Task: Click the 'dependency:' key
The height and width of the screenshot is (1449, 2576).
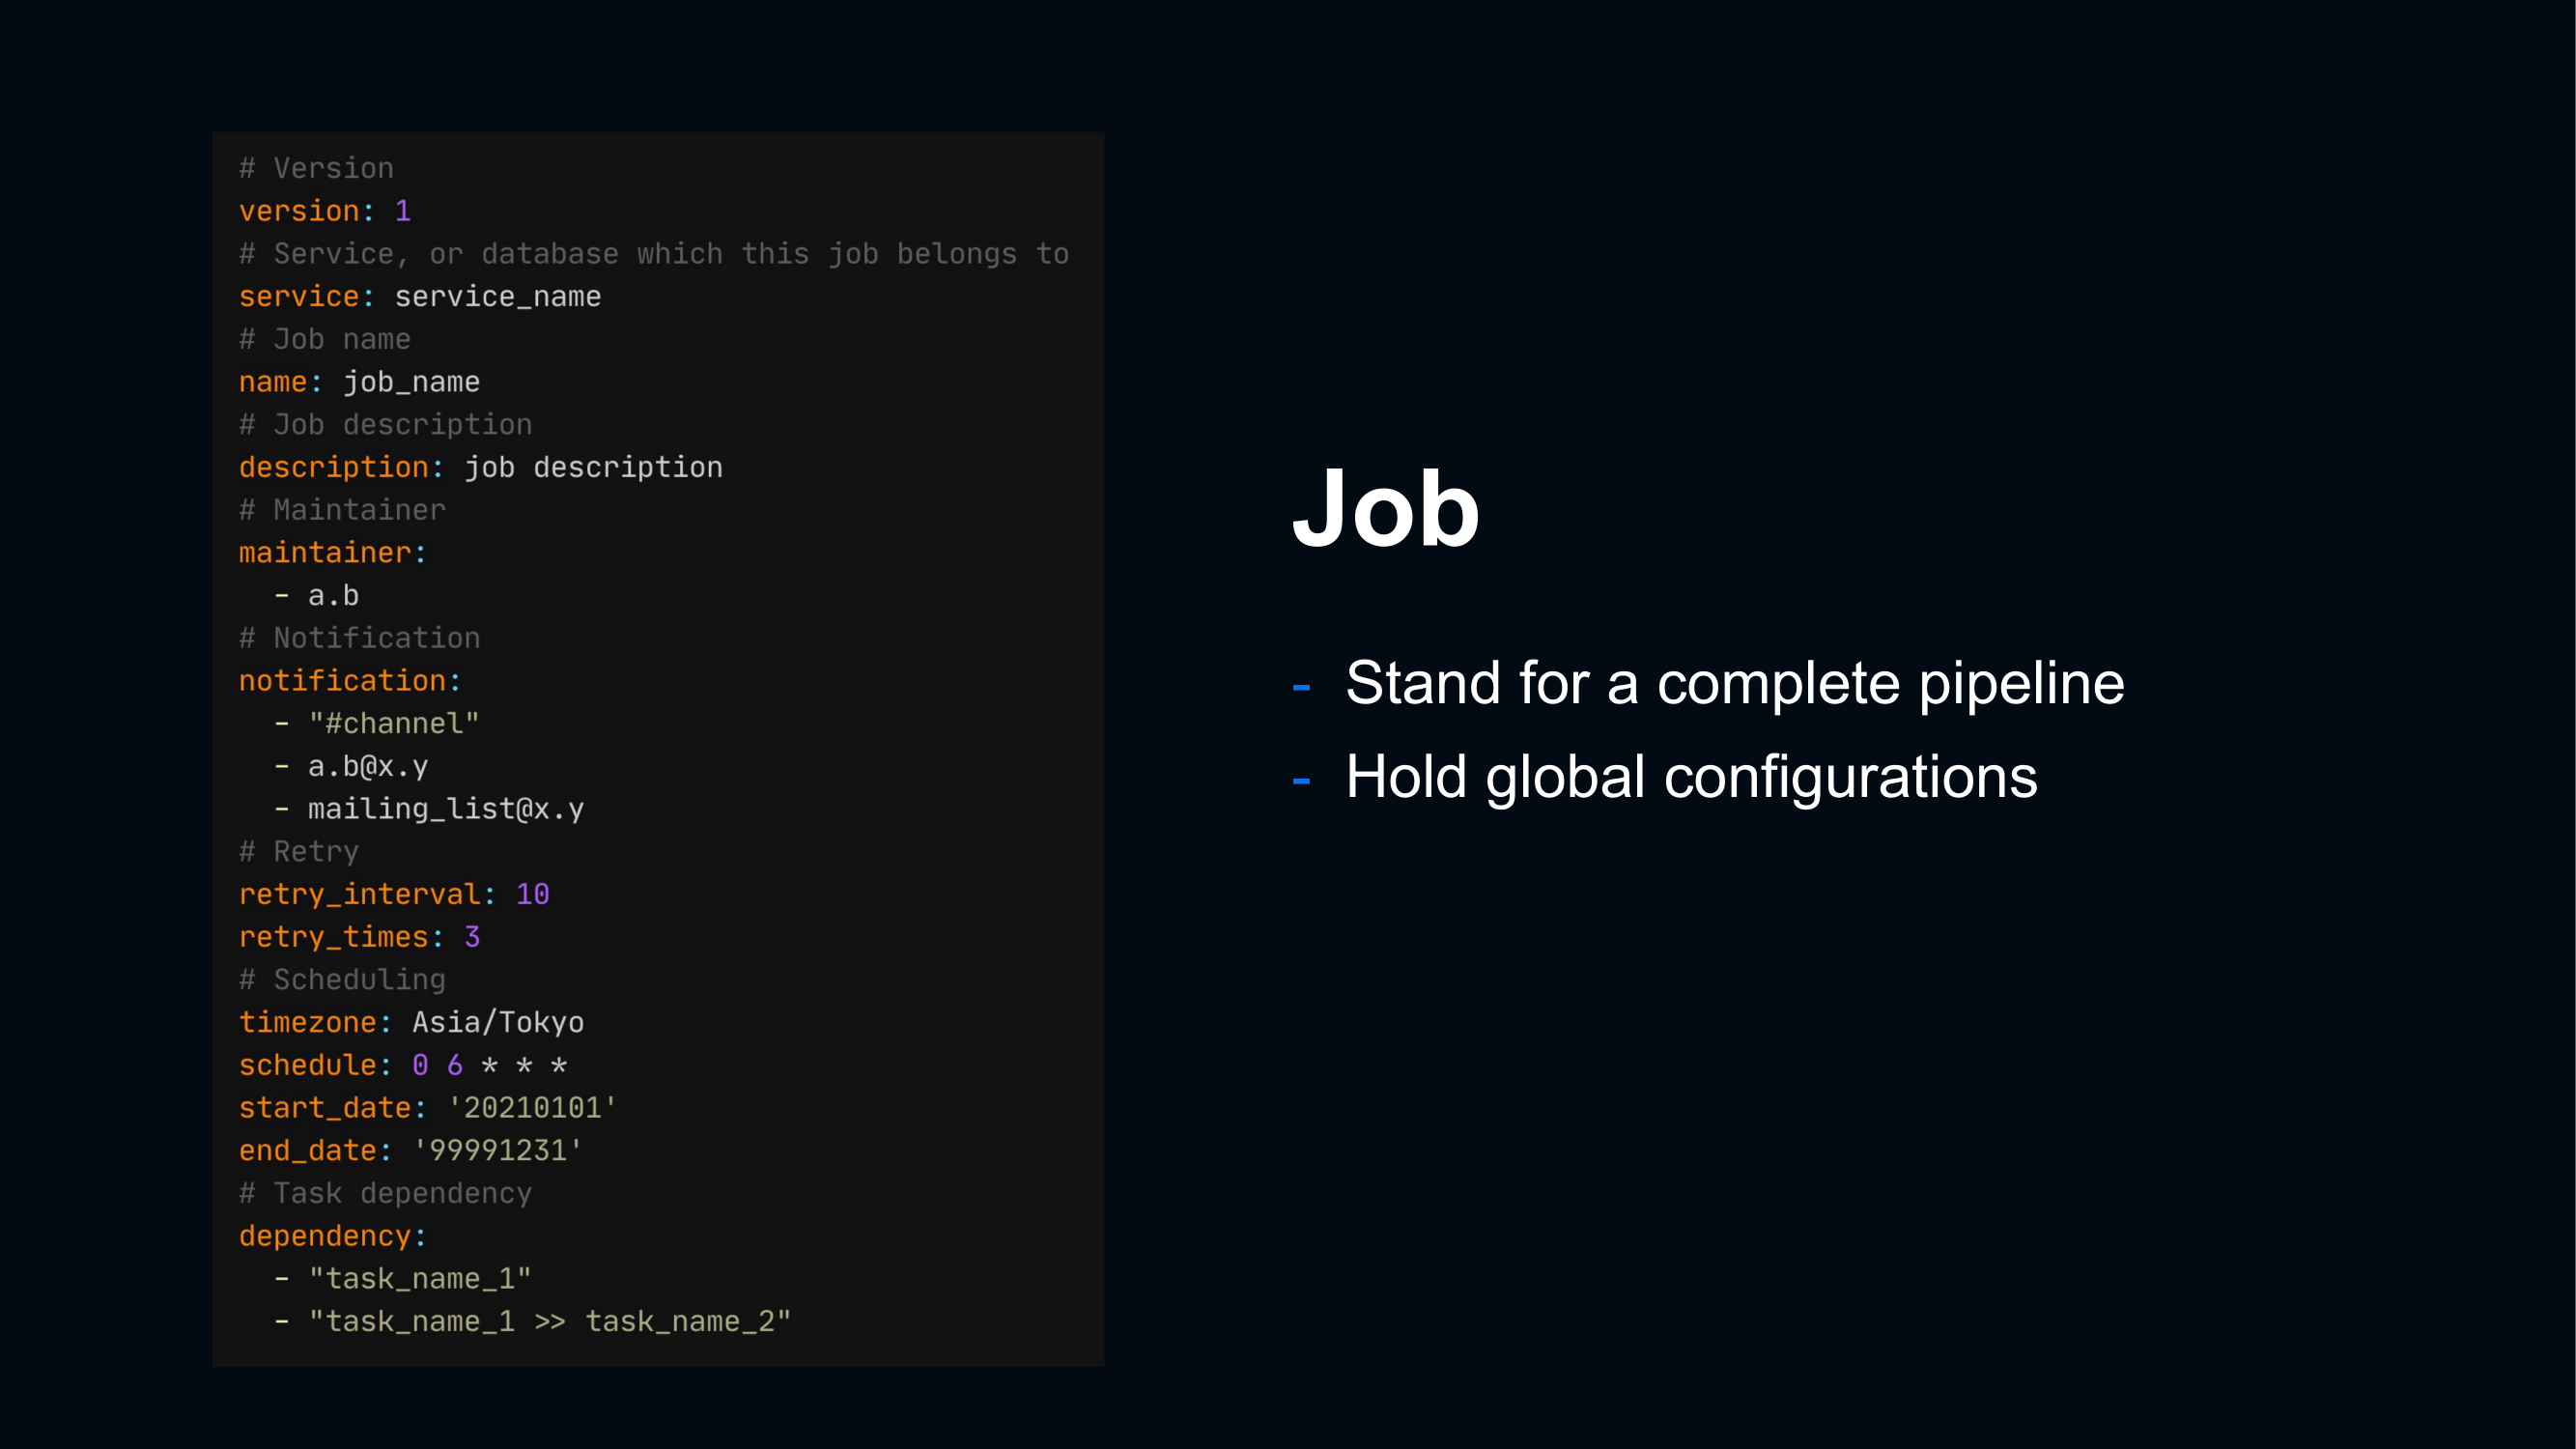Action: [332, 1236]
